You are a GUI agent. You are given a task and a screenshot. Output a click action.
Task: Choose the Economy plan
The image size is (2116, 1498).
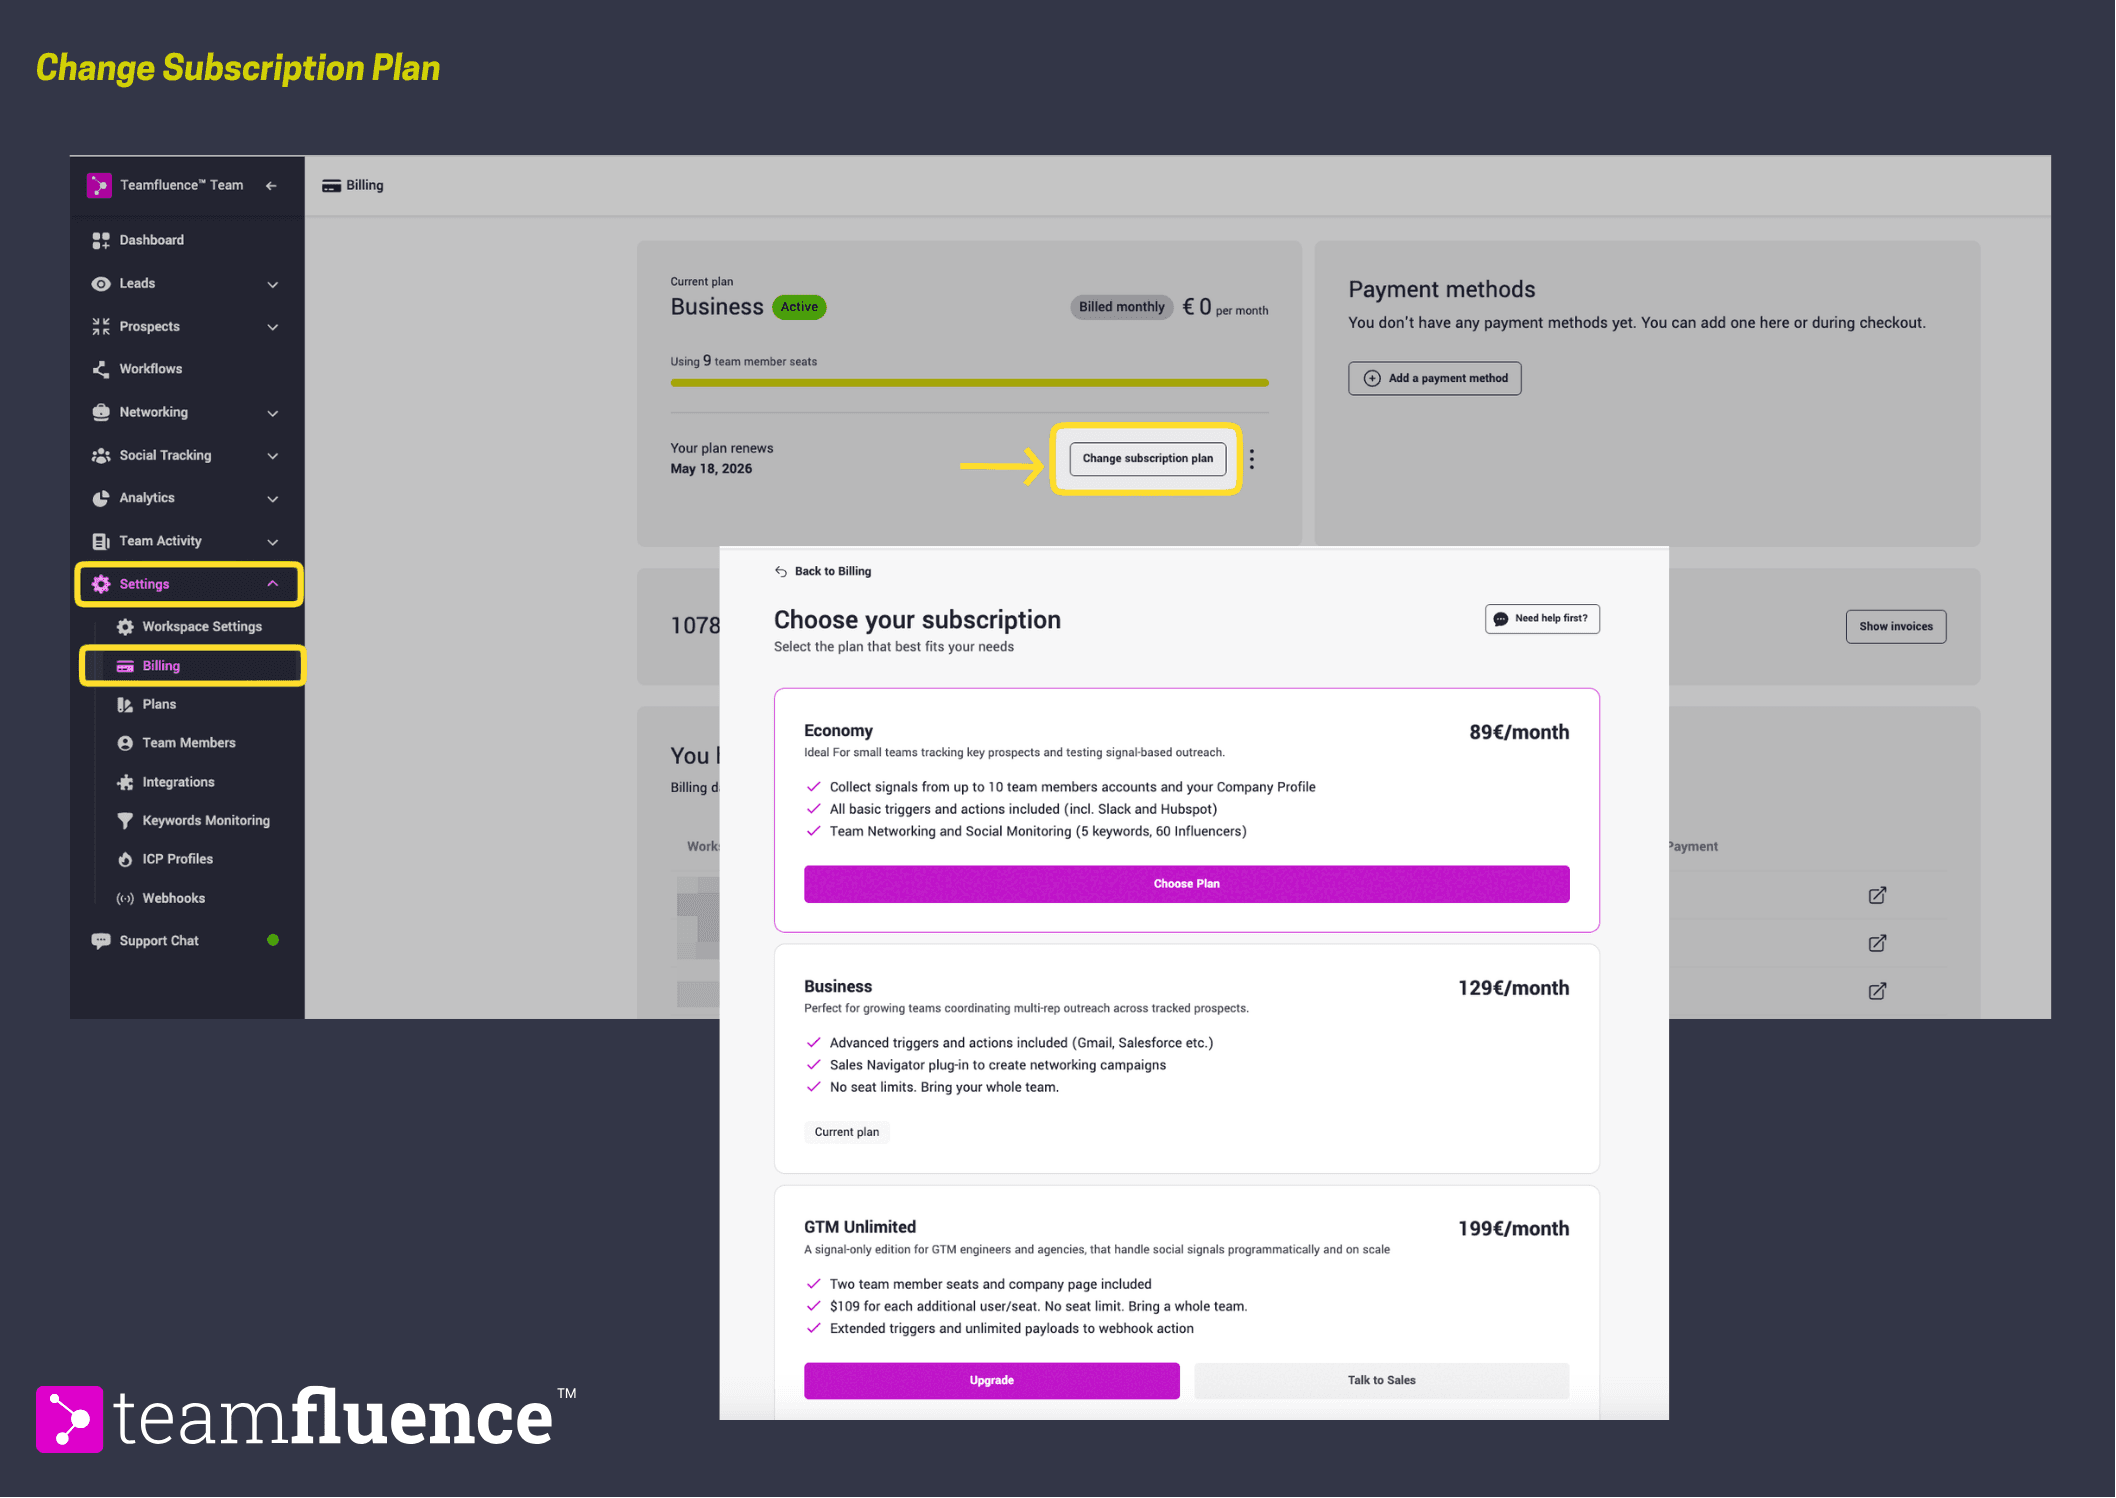pos(1186,884)
